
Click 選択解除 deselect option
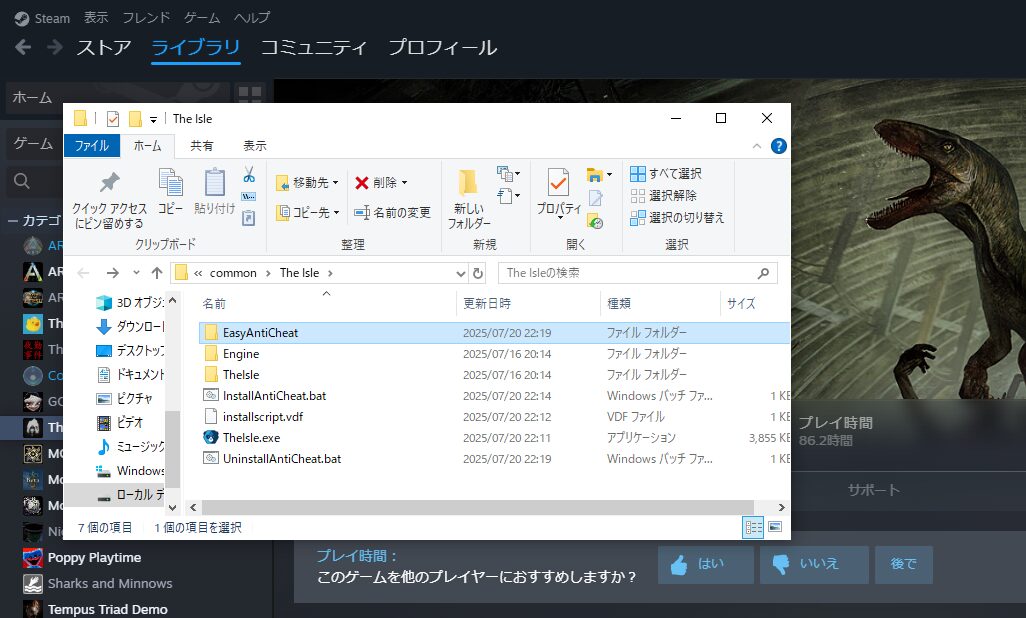(663, 195)
